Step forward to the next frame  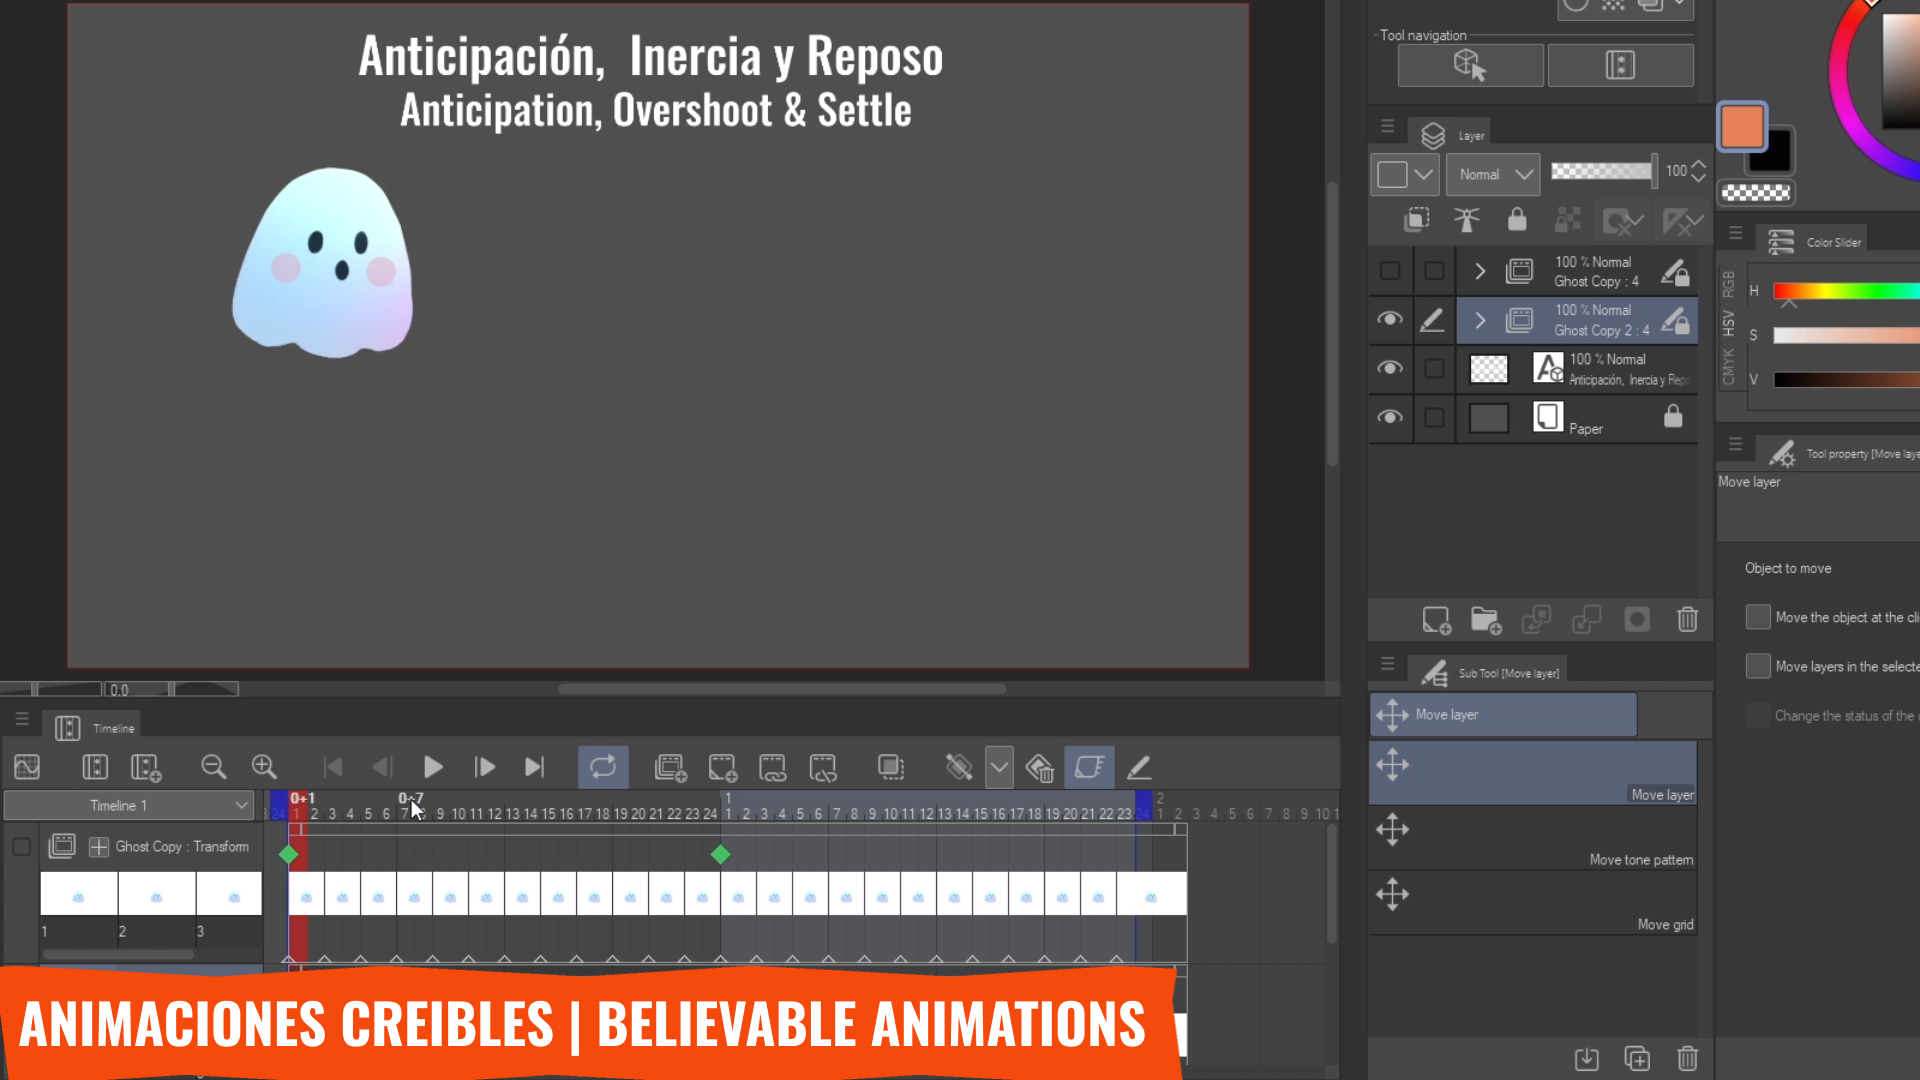click(x=485, y=767)
